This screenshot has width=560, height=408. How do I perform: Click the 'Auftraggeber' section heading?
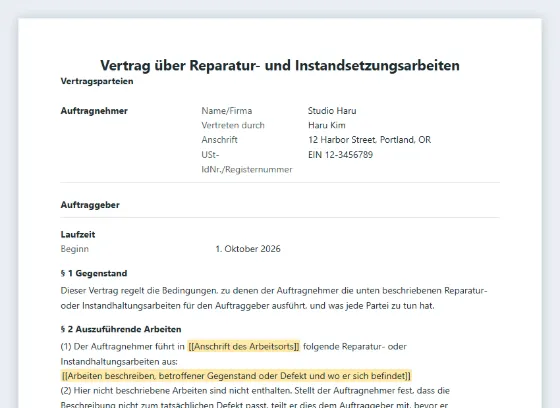click(90, 205)
